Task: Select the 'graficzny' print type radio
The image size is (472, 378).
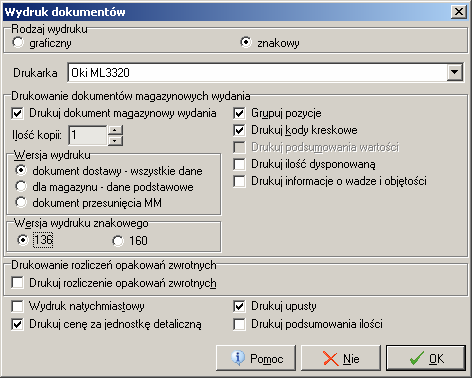Action: tap(18, 43)
